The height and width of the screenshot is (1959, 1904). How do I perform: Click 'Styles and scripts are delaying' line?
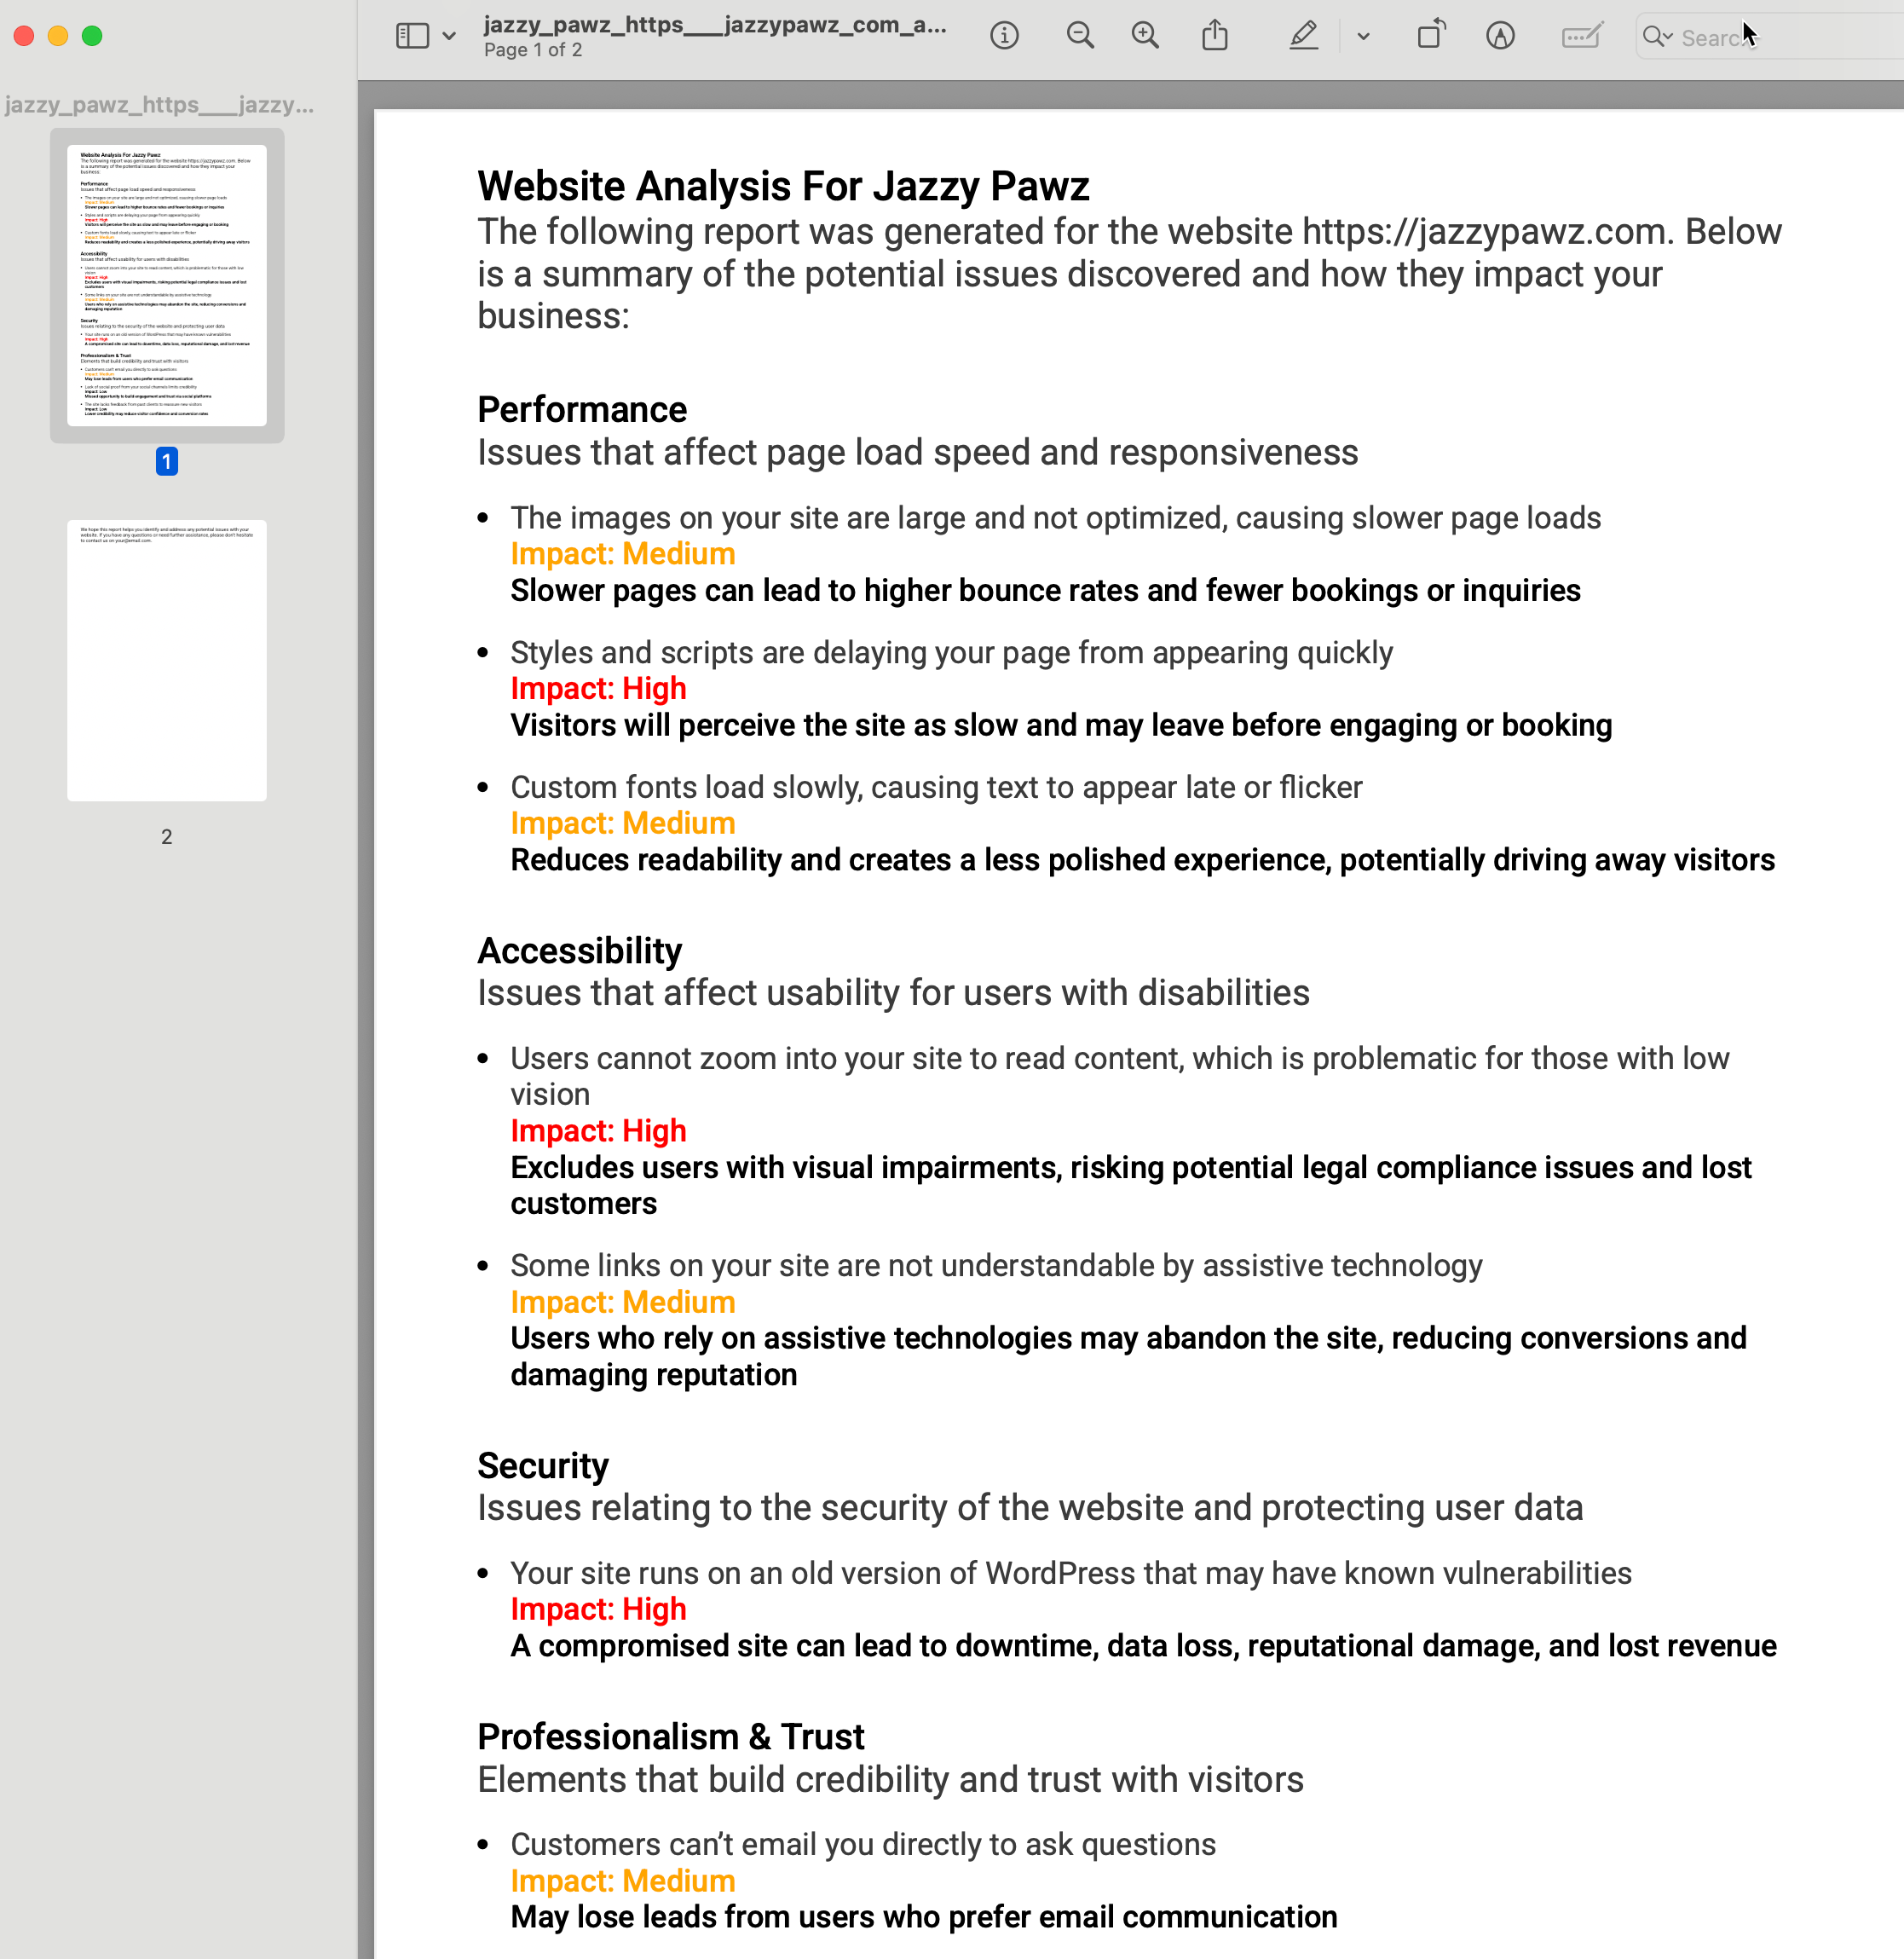[951, 652]
